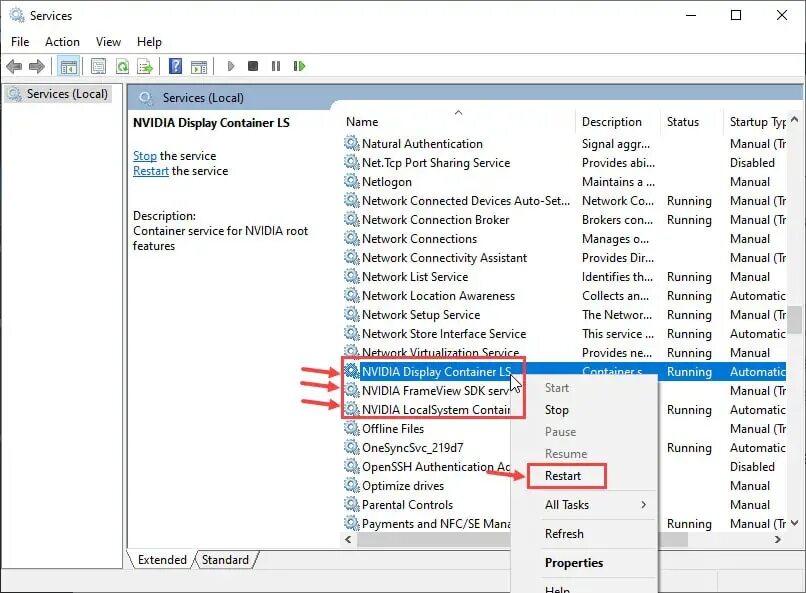Switch to the Standard tab
The height and width of the screenshot is (593, 806).
click(225, 560)
